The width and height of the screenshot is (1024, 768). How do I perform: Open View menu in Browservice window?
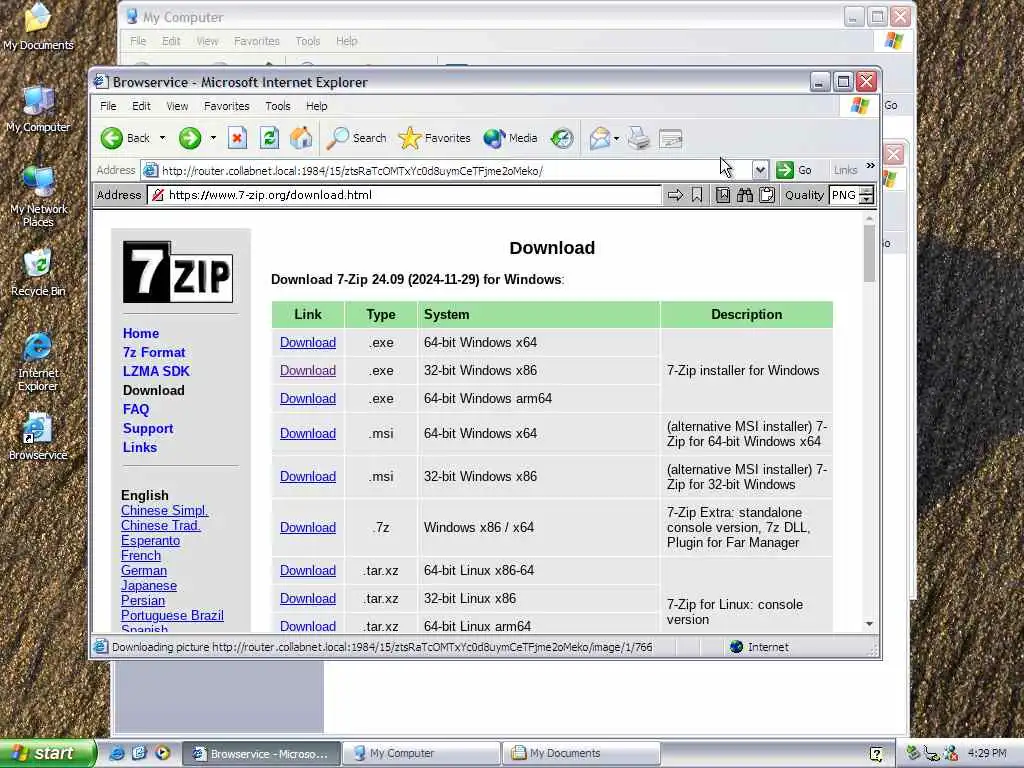pos(177,106)
